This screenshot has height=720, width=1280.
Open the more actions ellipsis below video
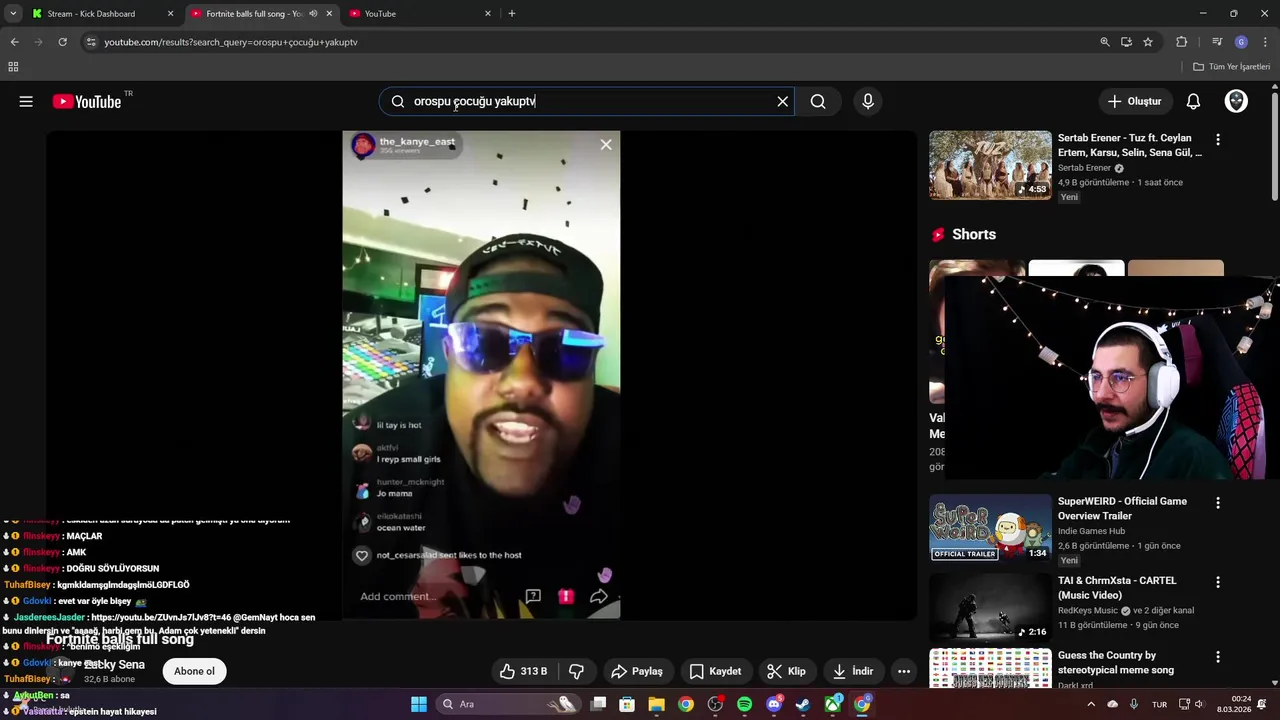click(904, 671)
